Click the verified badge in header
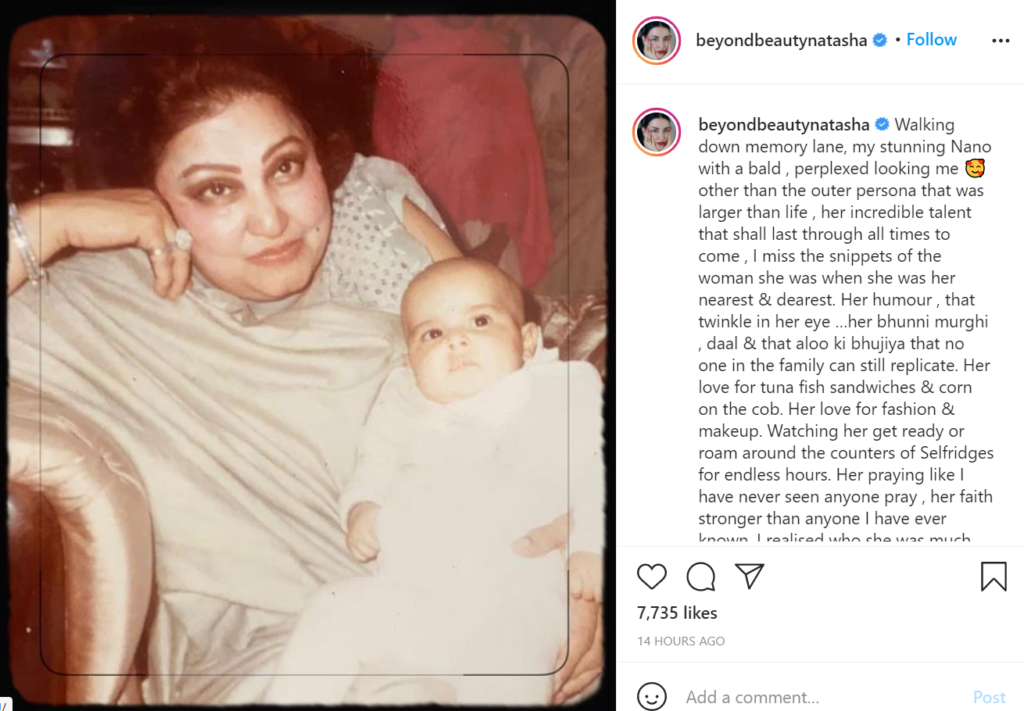Screen dimensions: 1024x711 880,40
